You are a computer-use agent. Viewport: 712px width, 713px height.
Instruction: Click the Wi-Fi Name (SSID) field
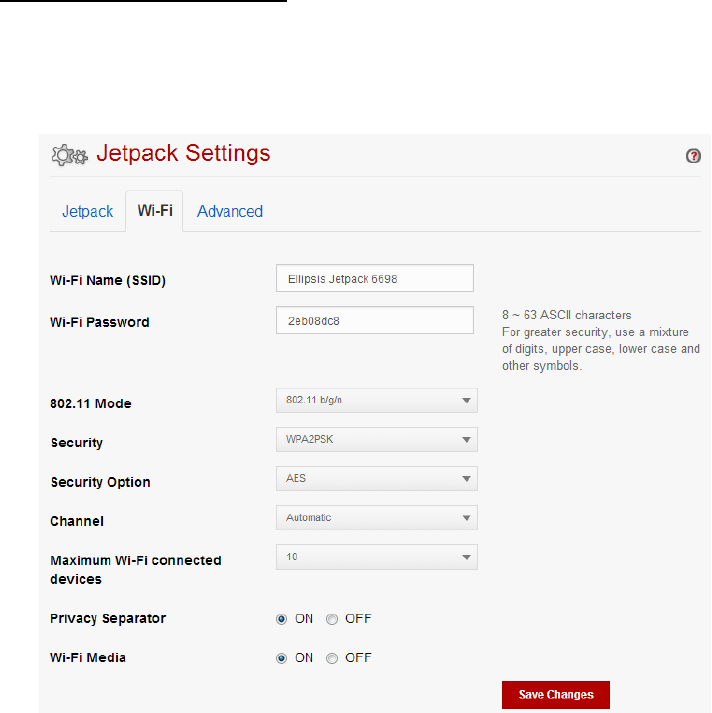[375, 278]
